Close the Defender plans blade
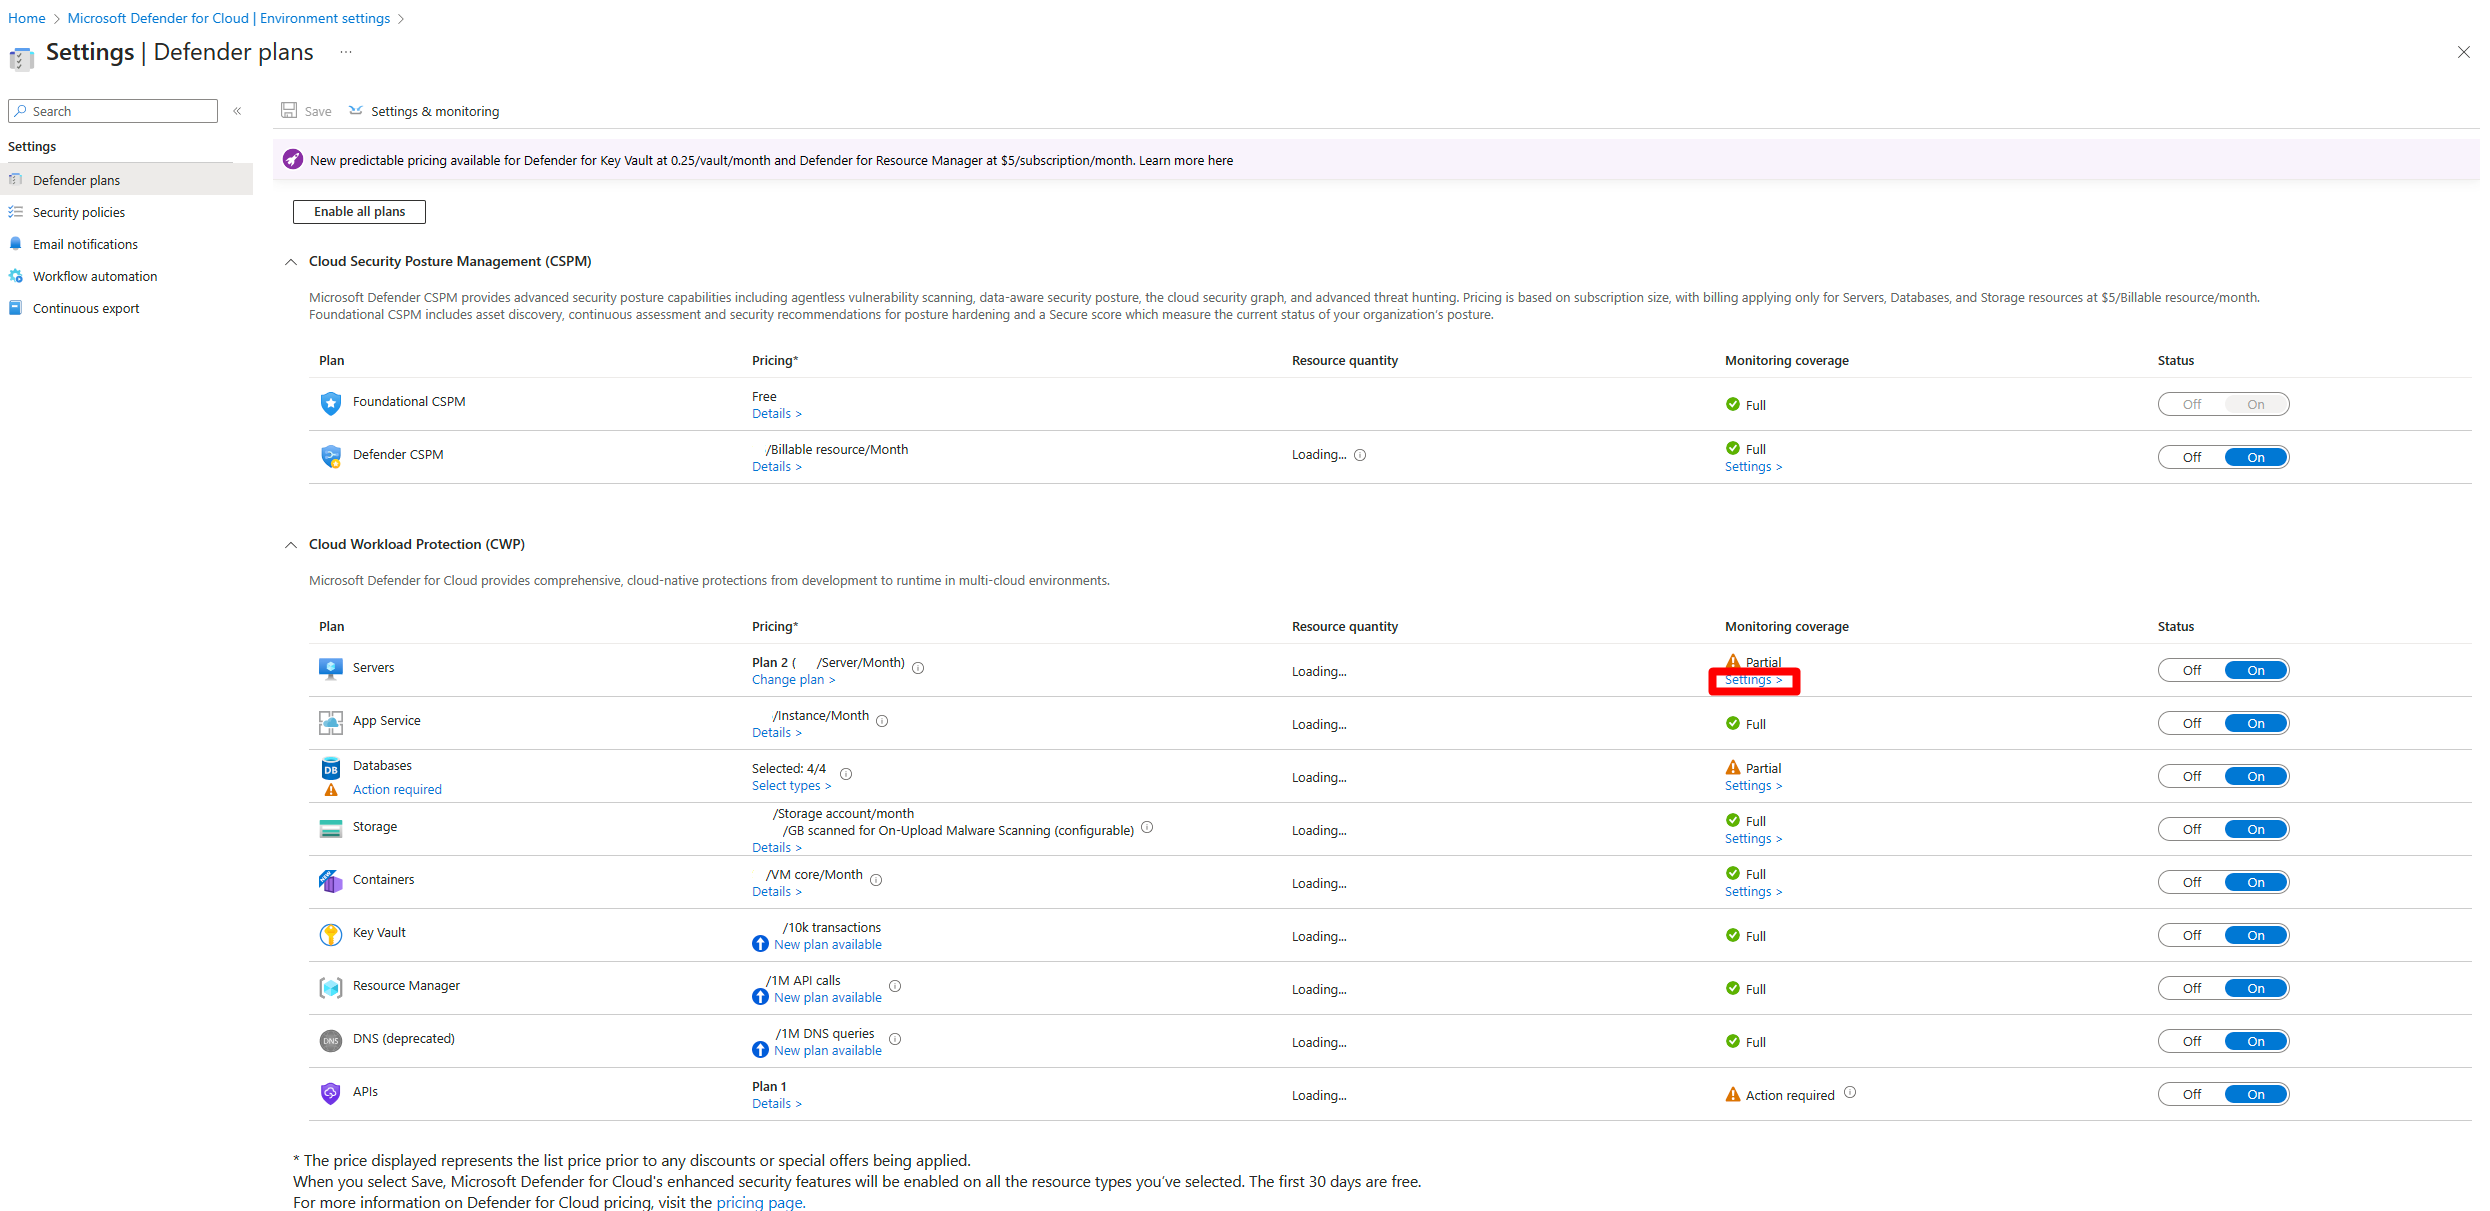This screenshot has width=2490, height=1211. 2464,52
